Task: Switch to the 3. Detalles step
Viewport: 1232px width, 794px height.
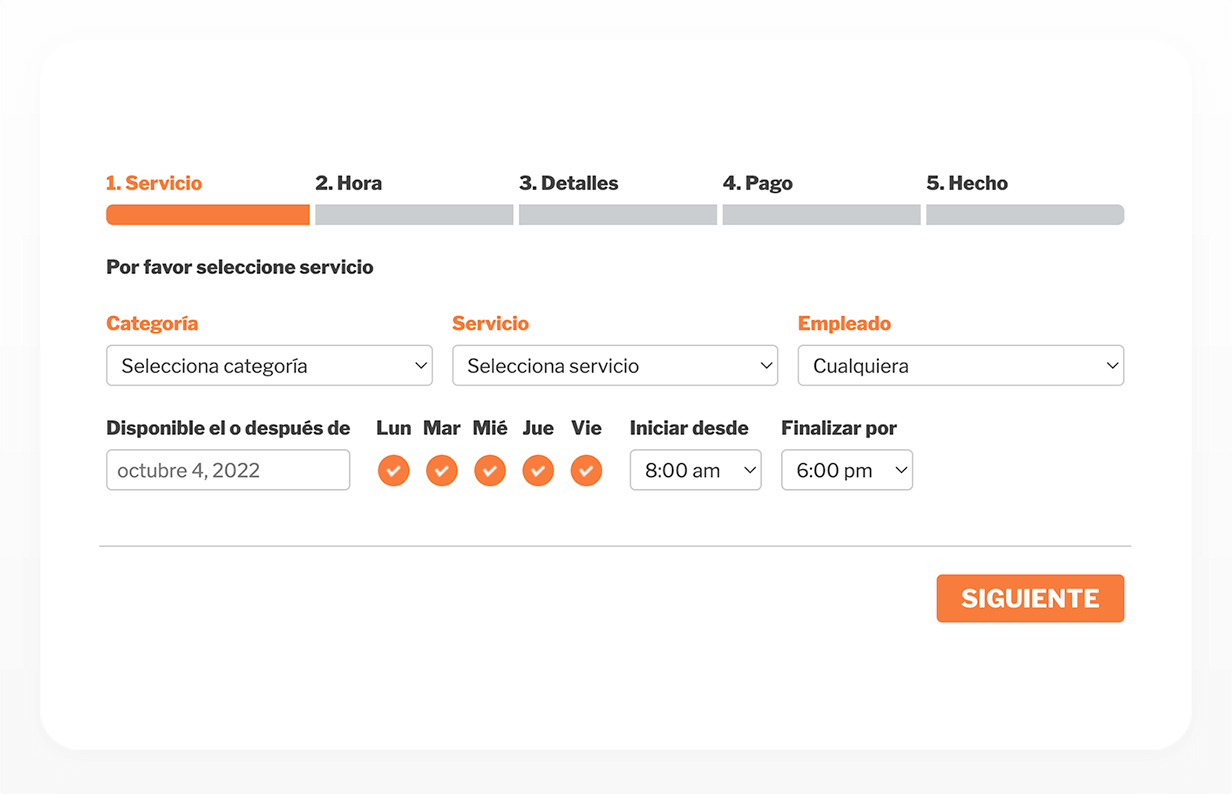Action: click(569, 183)
